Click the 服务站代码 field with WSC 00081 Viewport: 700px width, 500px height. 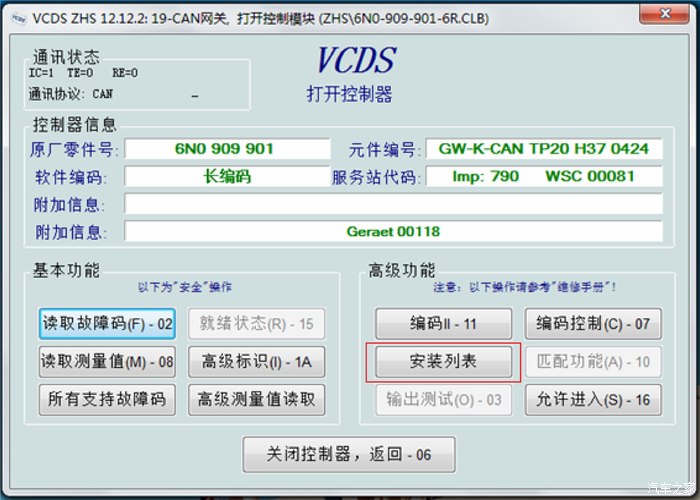click(x=543, y=177)
